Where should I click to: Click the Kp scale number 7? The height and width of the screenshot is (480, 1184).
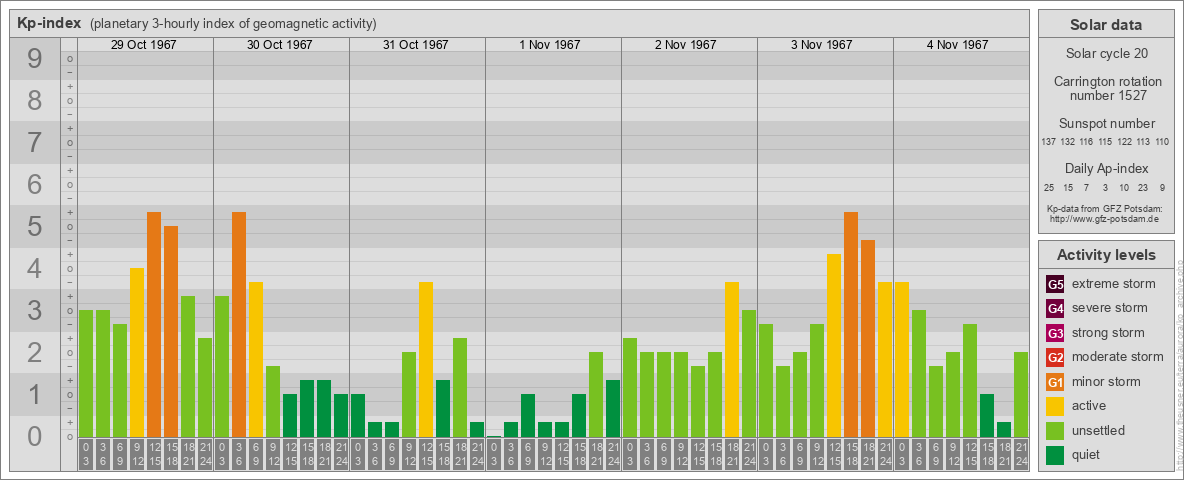(x=35, y=143)
